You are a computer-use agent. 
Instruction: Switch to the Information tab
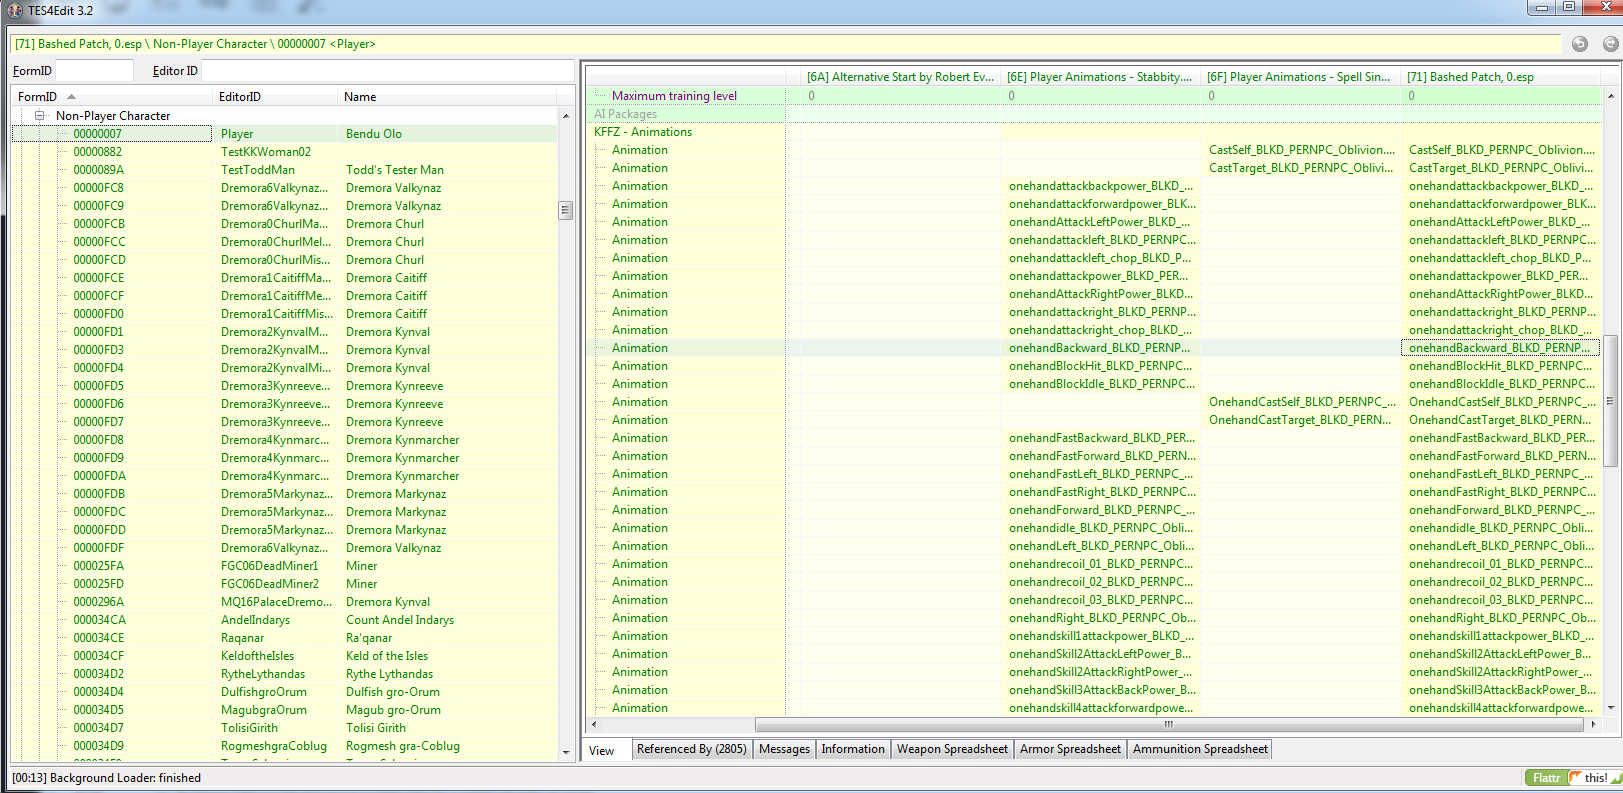(853, 749)
